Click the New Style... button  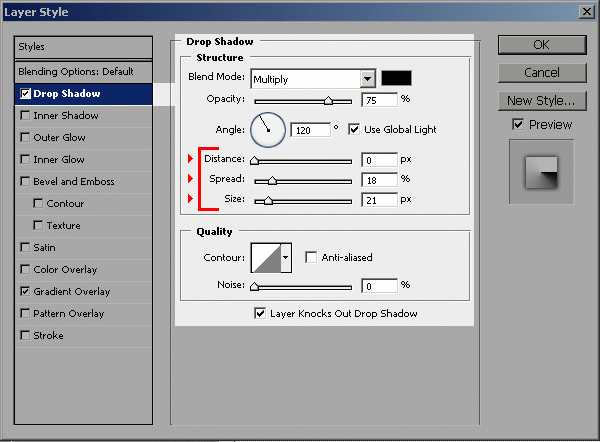point(541,100)
